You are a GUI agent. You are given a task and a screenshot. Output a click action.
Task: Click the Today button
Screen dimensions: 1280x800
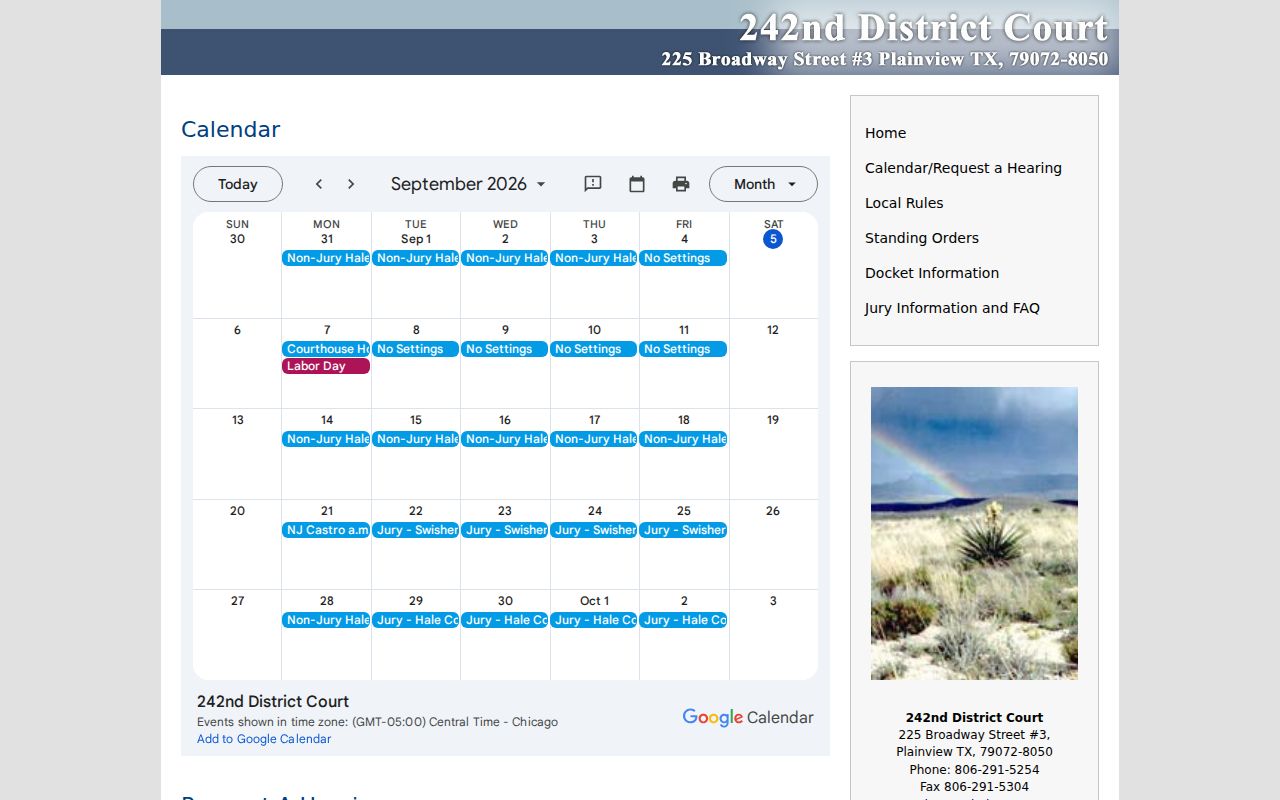tap(238, 184)
